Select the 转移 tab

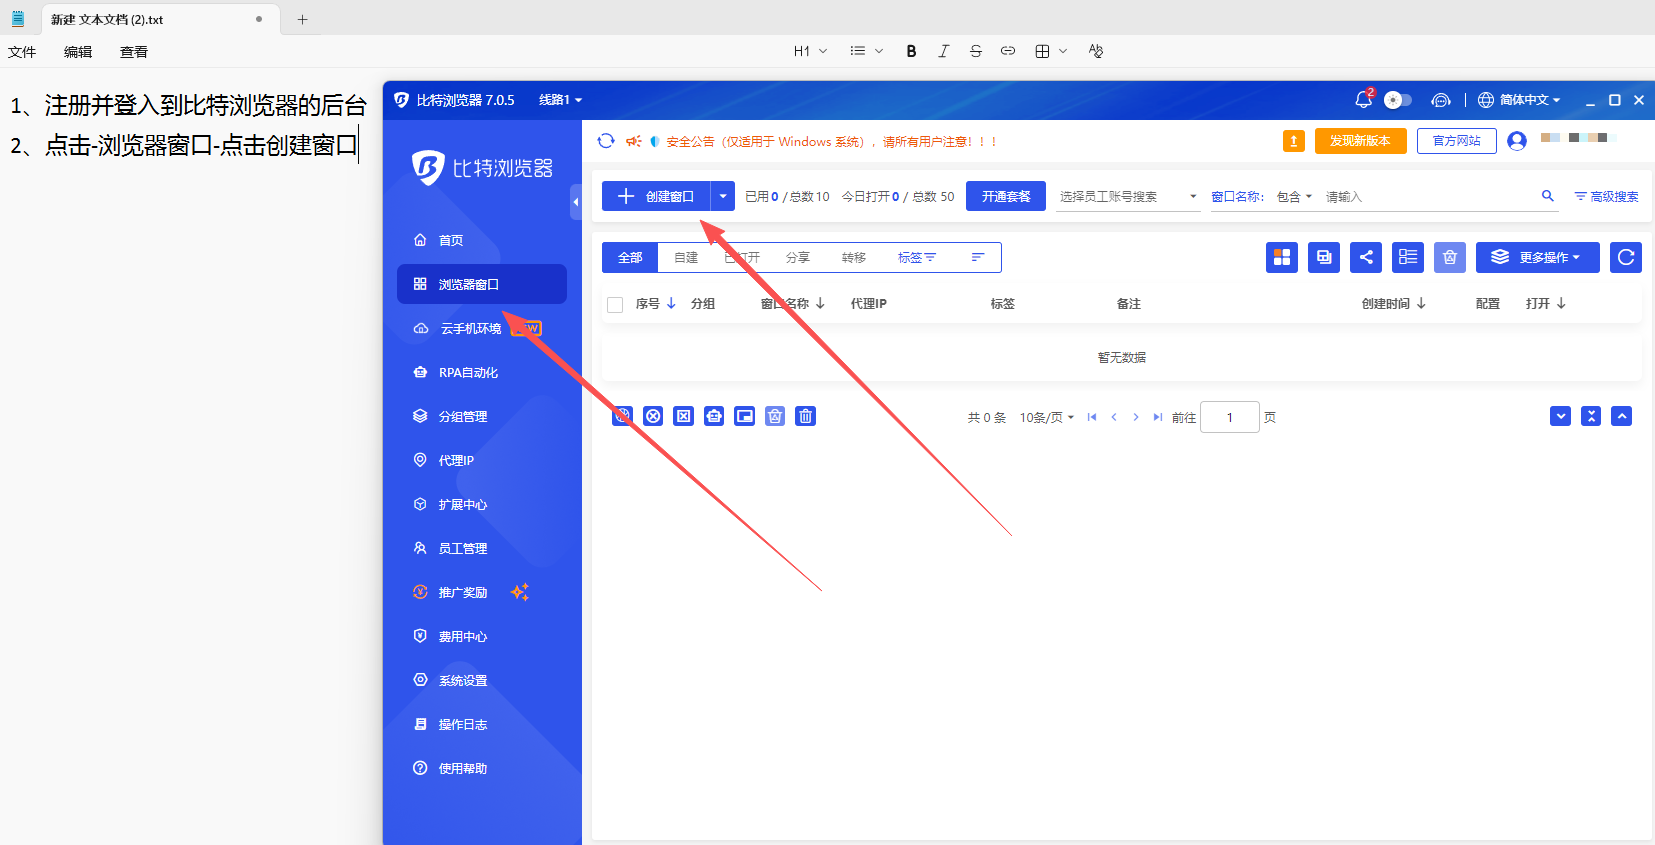point(854,258)
